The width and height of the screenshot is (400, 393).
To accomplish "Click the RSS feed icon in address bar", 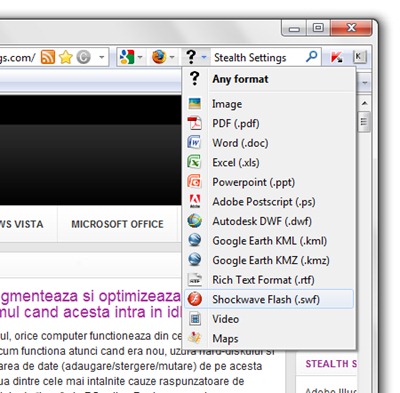I will tap(48, 57).
